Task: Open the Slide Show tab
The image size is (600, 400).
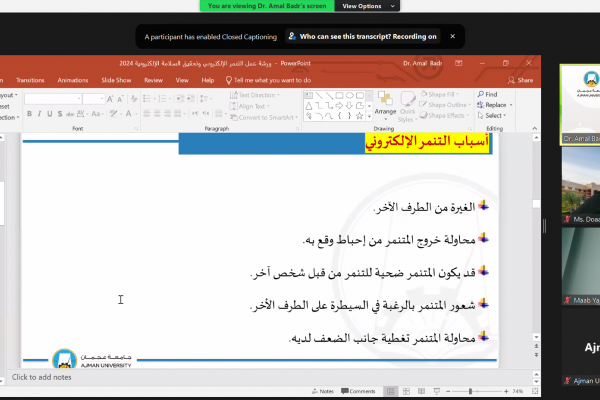Action: point(117,80)
